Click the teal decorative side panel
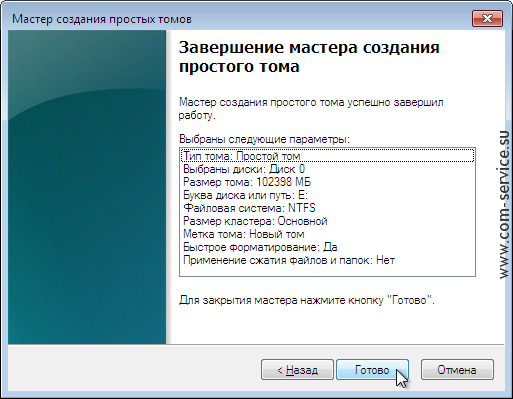The width and height of the screenshot is (513, 399). (x=87, y=187)
